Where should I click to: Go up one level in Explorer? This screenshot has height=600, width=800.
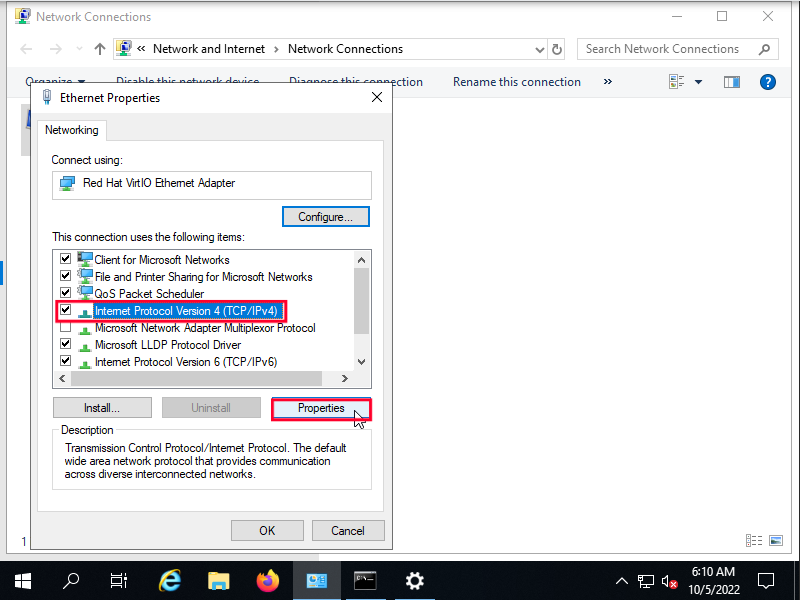[x=100, y=49]
